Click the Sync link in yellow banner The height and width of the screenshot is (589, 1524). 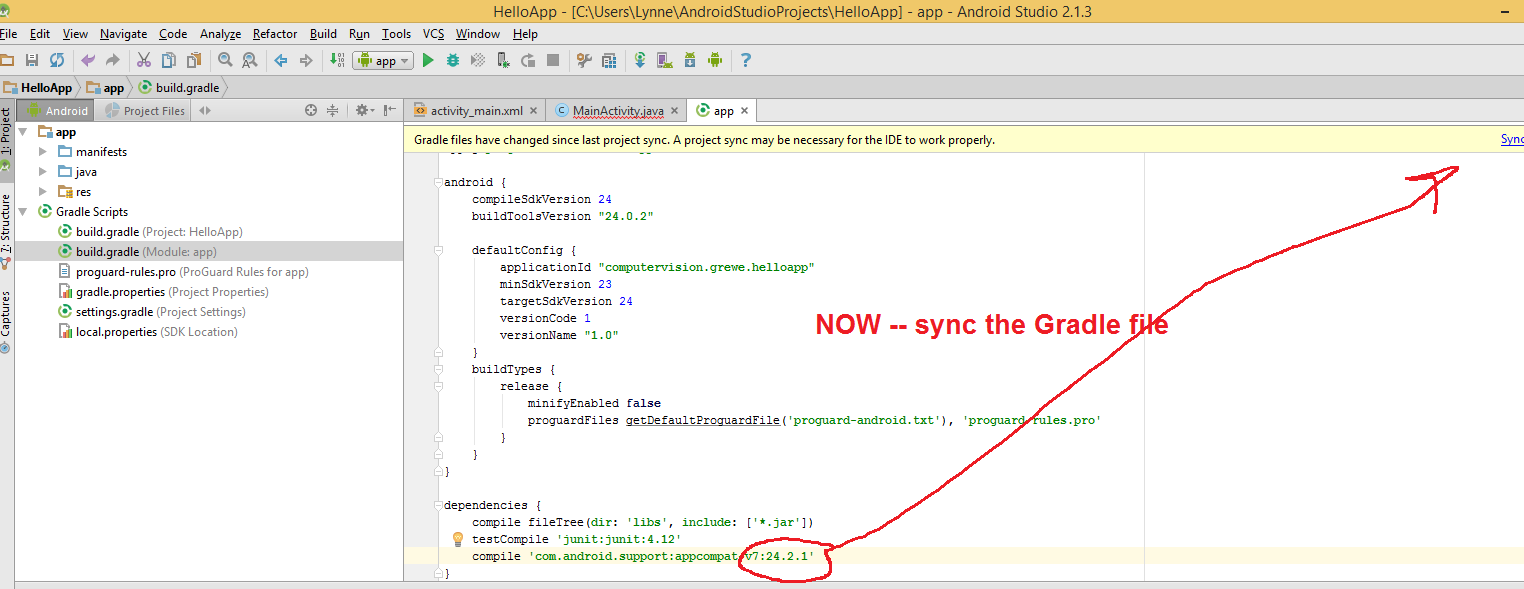[x=1511, y=140]
